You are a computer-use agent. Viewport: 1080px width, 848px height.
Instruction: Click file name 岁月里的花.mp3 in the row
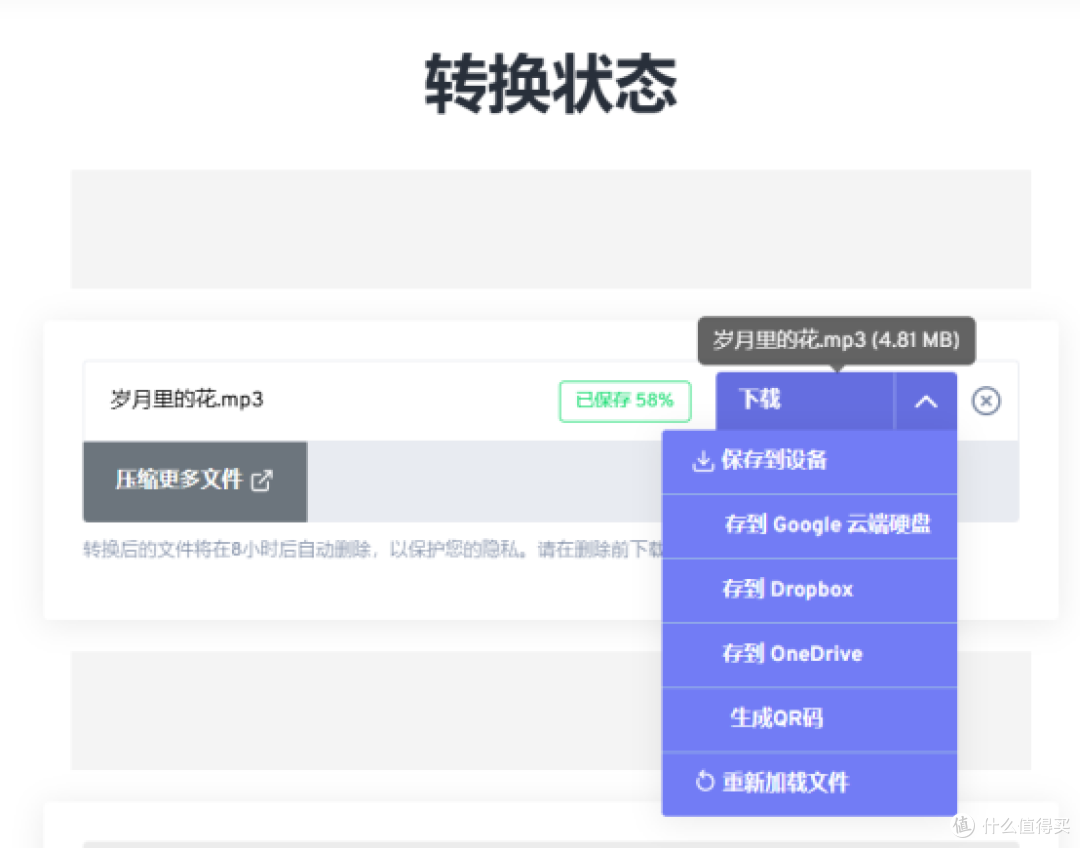(187, 400)
